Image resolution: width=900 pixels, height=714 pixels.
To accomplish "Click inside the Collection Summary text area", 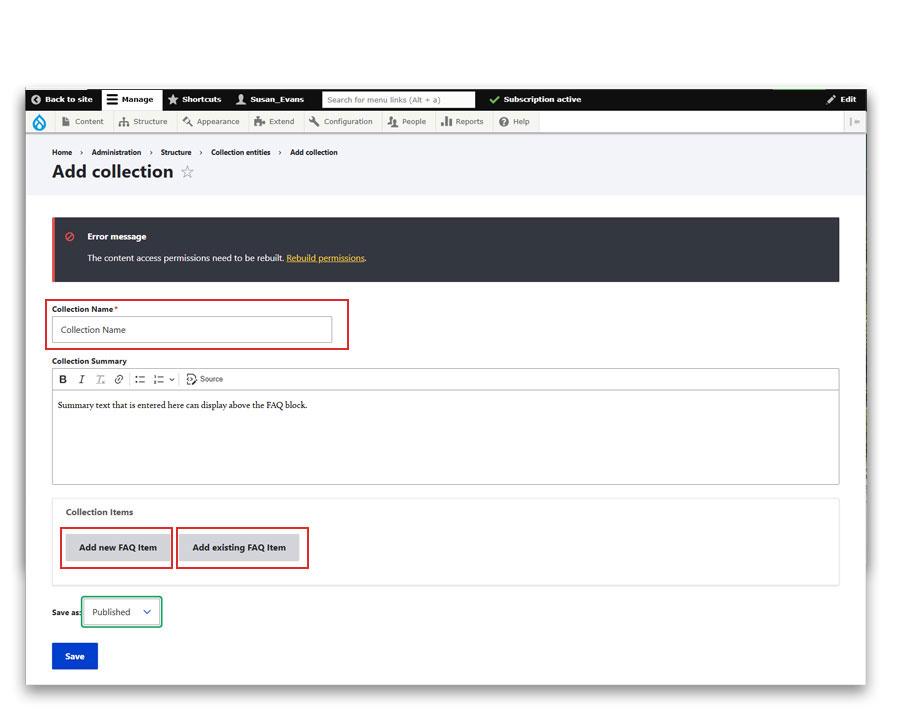I will tap(445, 437).
